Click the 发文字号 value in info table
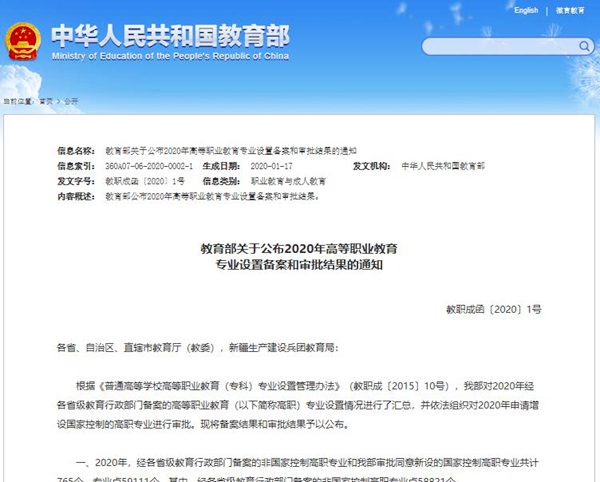 click(x=145, y=181)
